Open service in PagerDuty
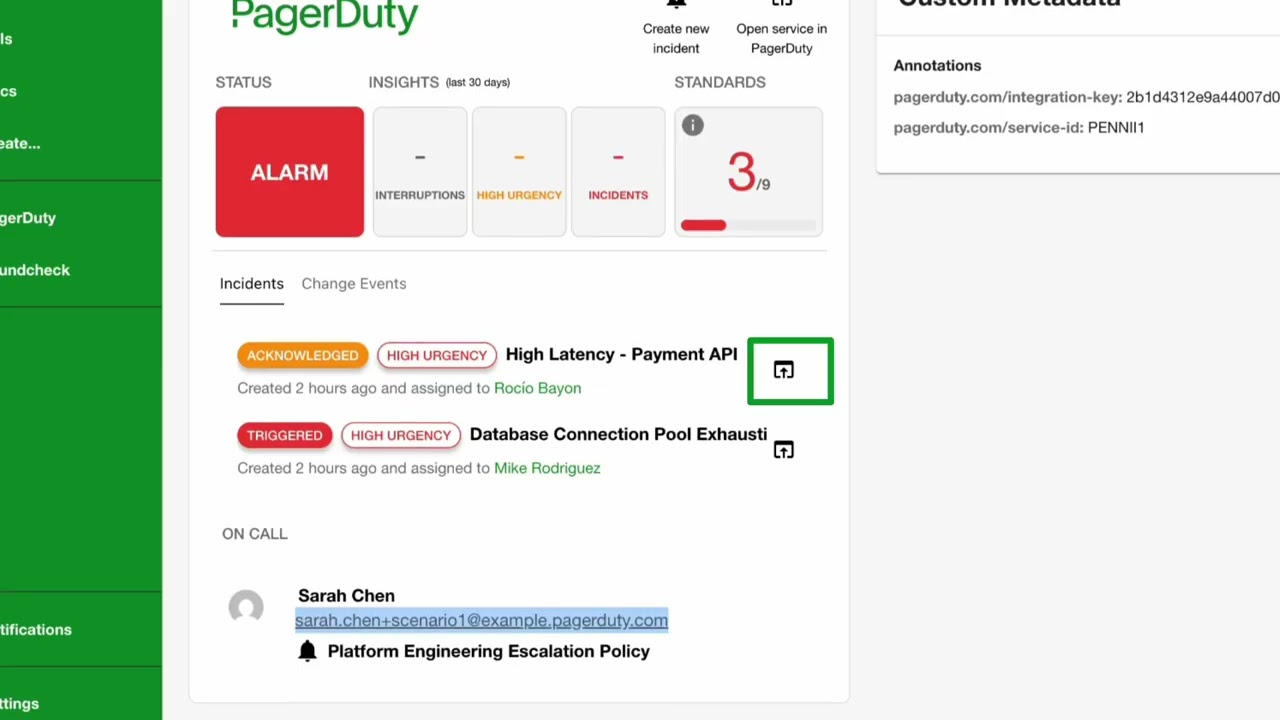This screenshot has width=1280, height=720. 782,29
